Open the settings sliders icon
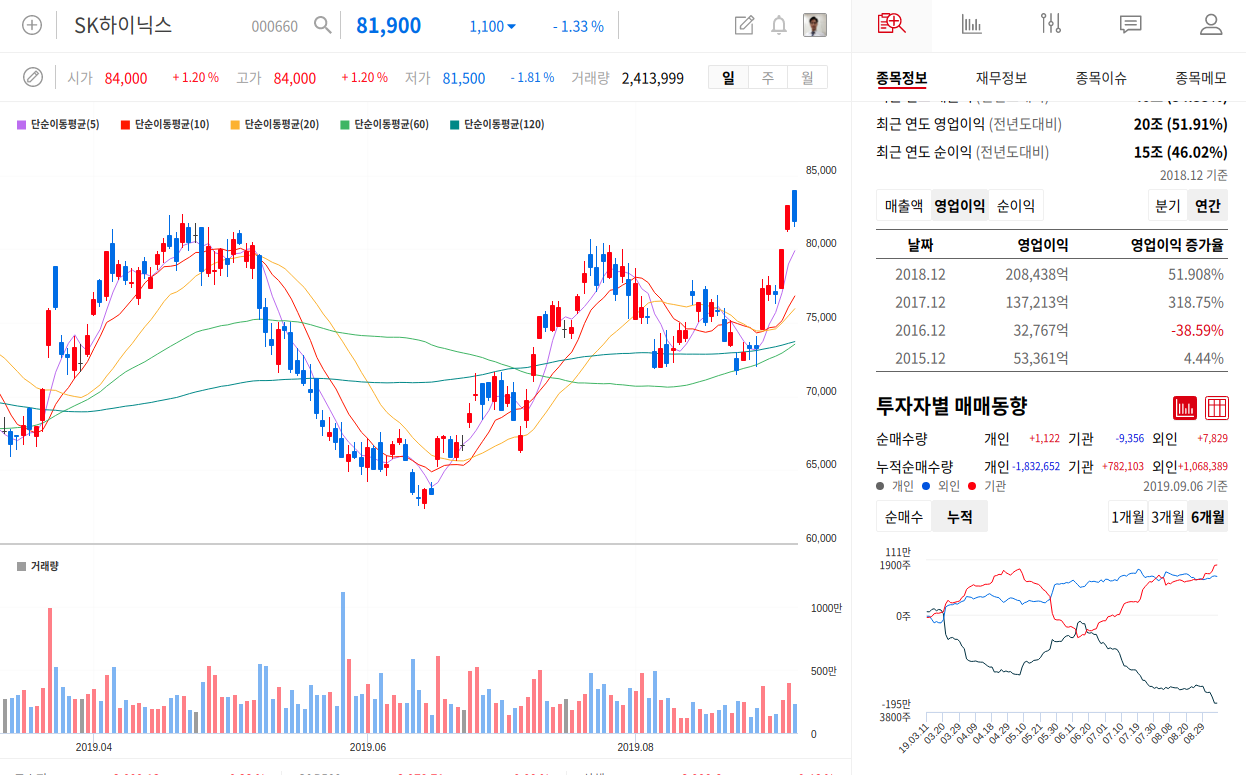The width and height of the screenshot is (1246, 775). tap(1051, 25)
